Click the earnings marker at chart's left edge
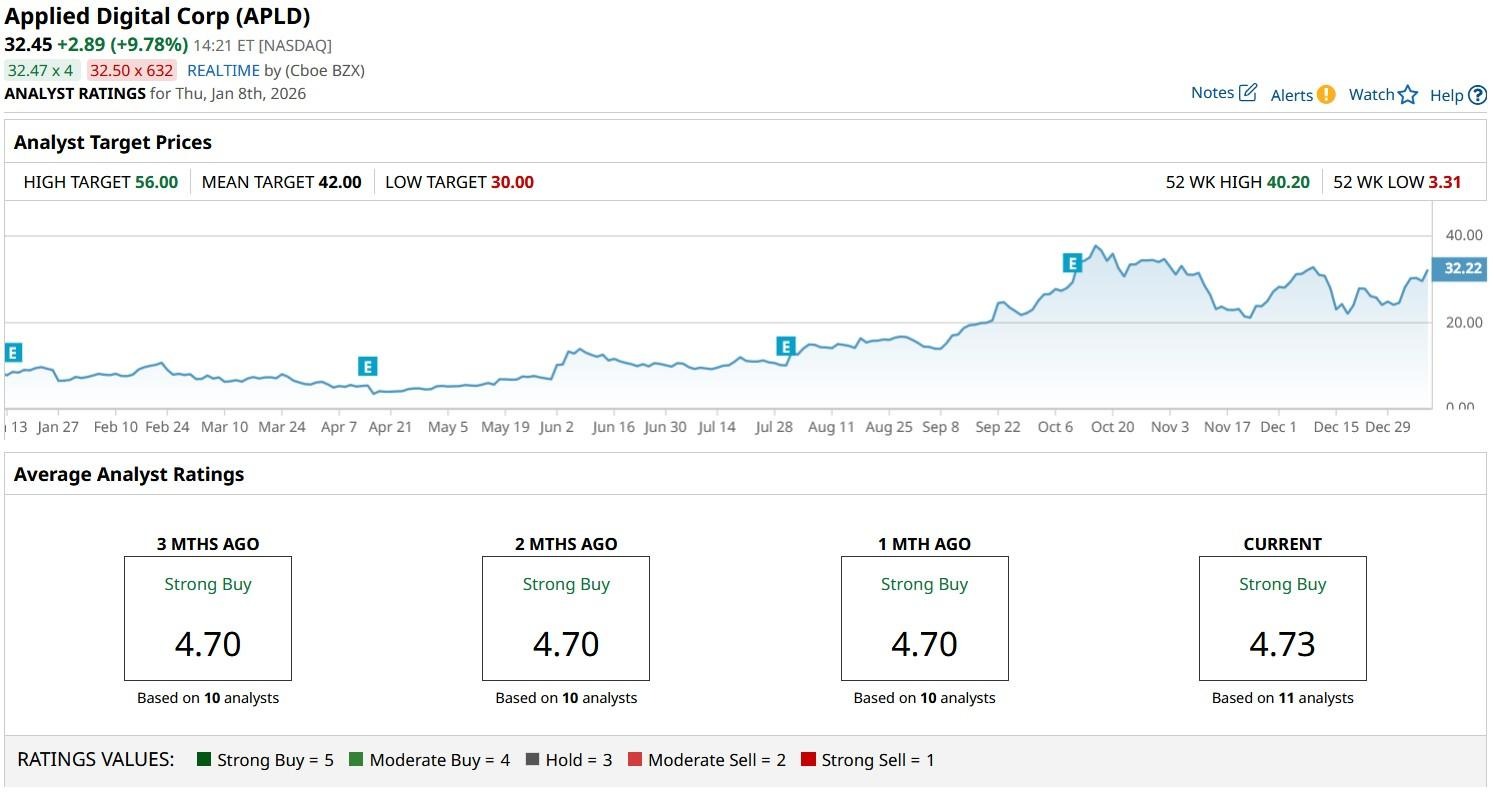Screen dimensions: 1494x792 12,352
